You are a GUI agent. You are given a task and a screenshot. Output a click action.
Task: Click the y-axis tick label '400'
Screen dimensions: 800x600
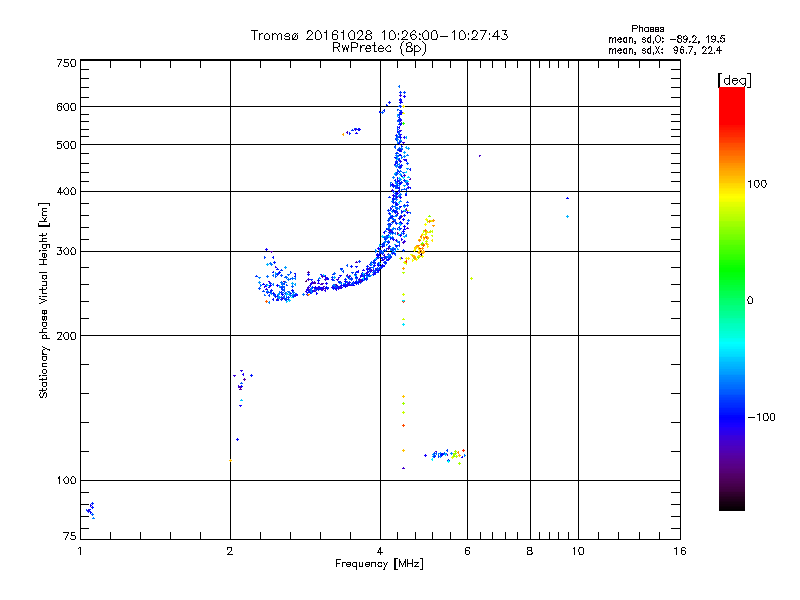[x=66, y=191]
